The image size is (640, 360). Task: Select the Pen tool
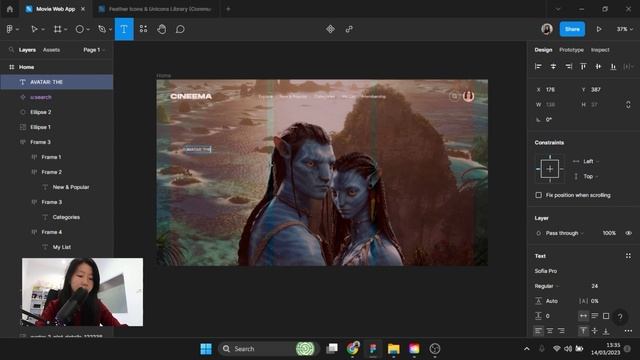click(x=102, y=29)
